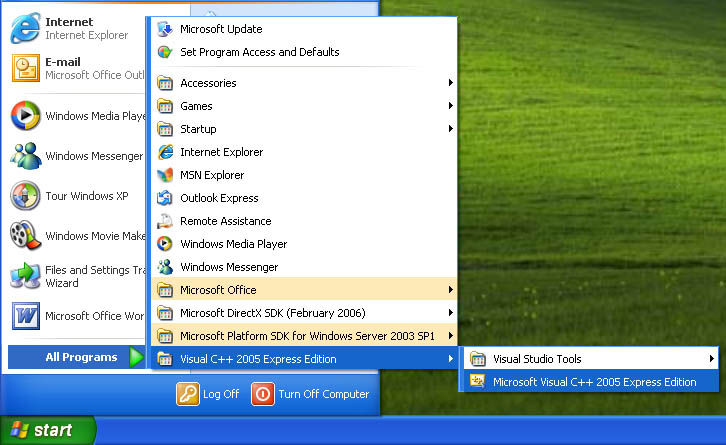
Task: Click the E-mail Outlook icon
Action: [x=26, y=68]
